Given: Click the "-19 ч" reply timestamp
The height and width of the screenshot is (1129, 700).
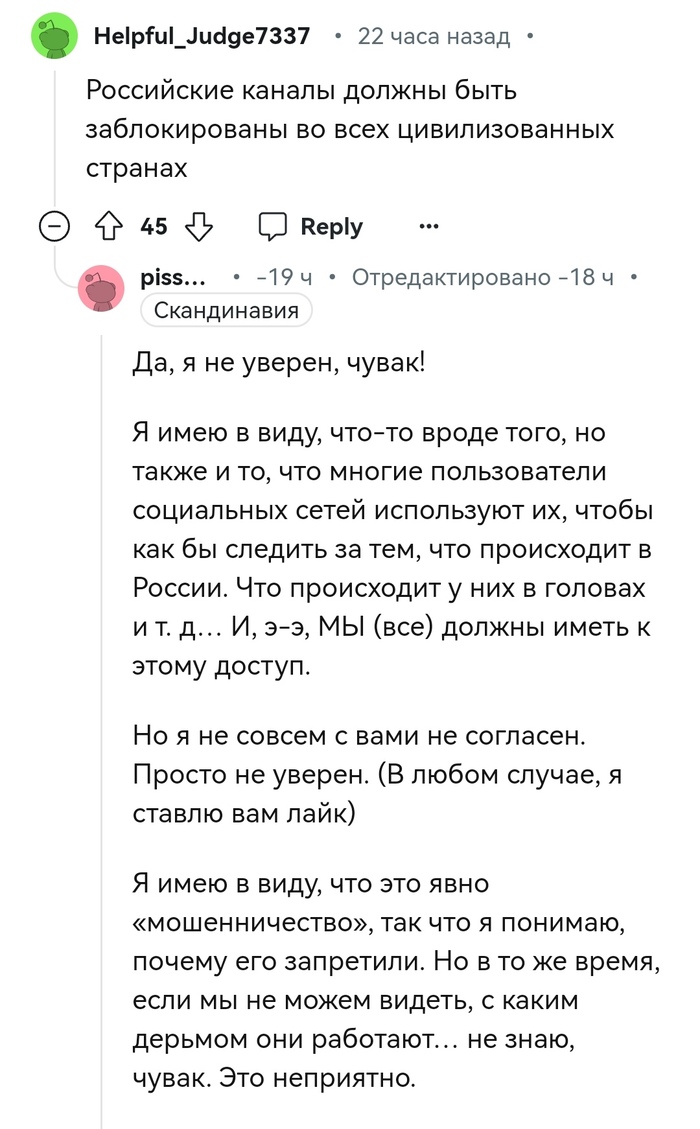Looking at the screenshot, I should tap(284, 277).
